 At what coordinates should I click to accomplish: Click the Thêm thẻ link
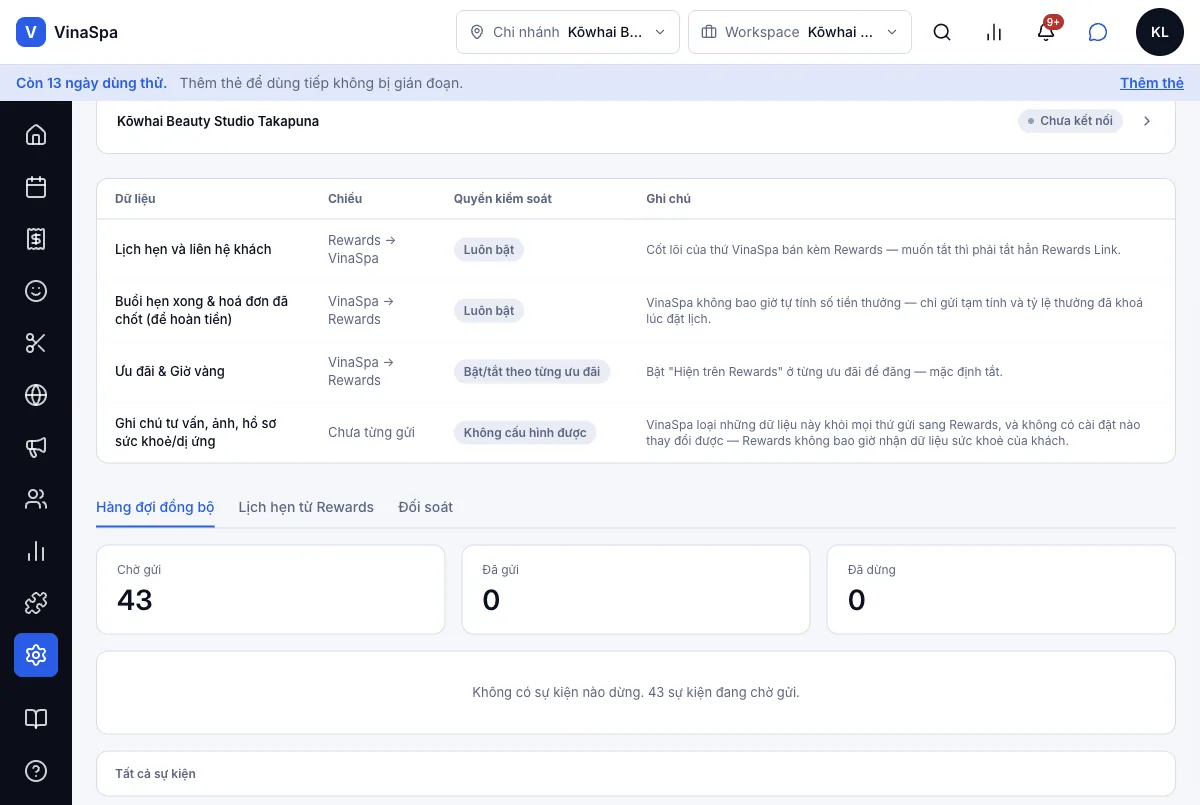pos(1152,83)
